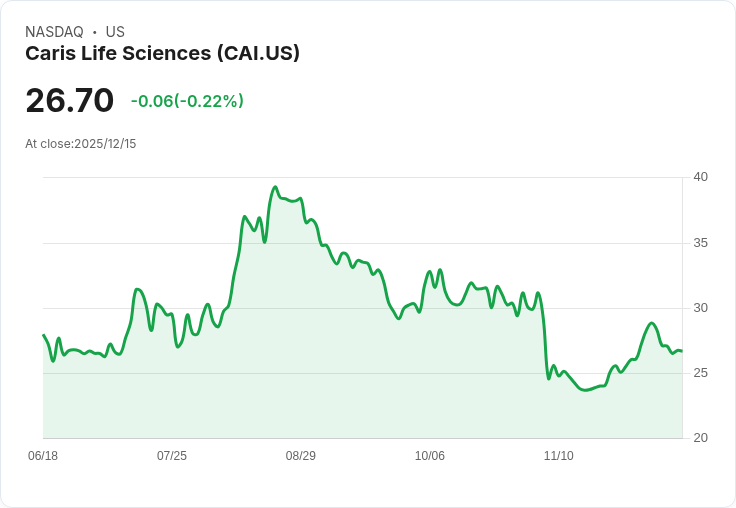Click the 07/25 date axis label

pos(172,456)
